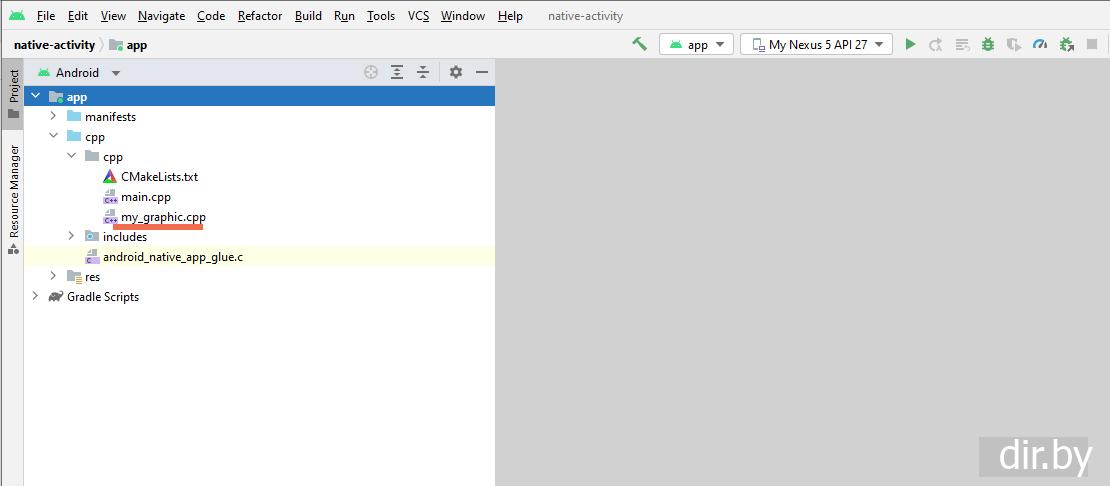
Task: Select main.cpp in the tree
Action: [146, 197]
